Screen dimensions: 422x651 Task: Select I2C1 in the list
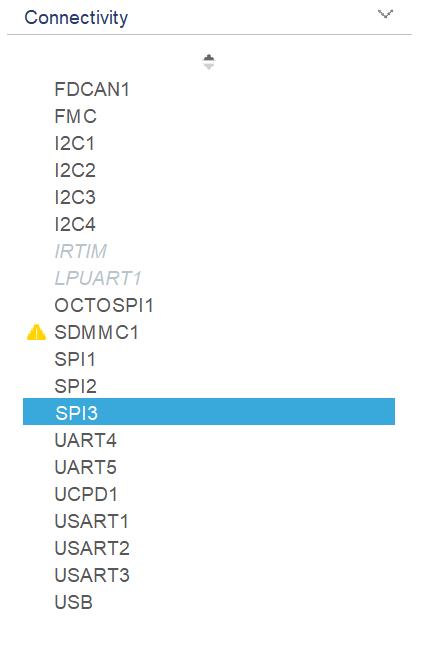(x=74, y=143)
